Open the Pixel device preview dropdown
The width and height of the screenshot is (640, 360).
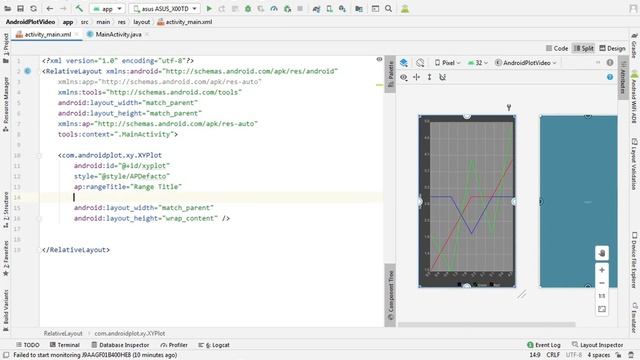[x=447, y=62]
